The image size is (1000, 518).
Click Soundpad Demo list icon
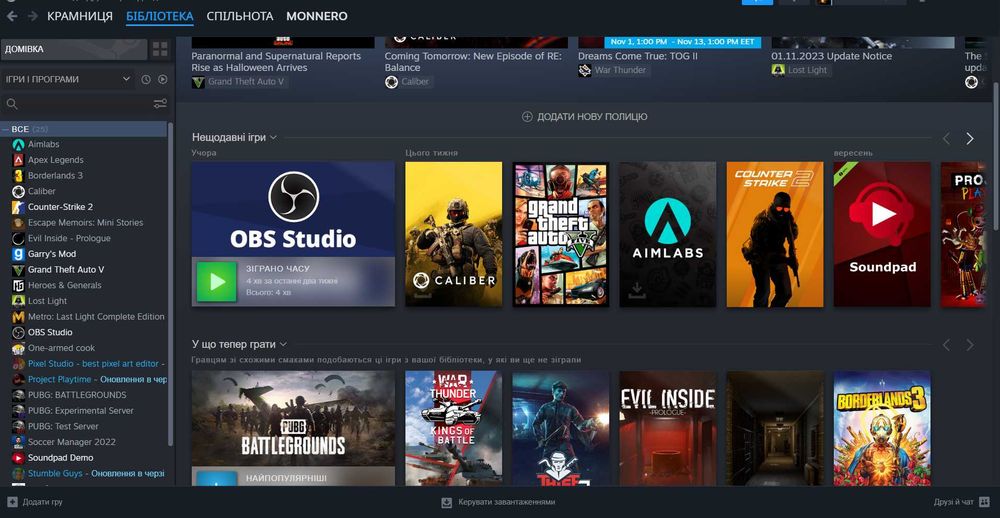(18, 457)
